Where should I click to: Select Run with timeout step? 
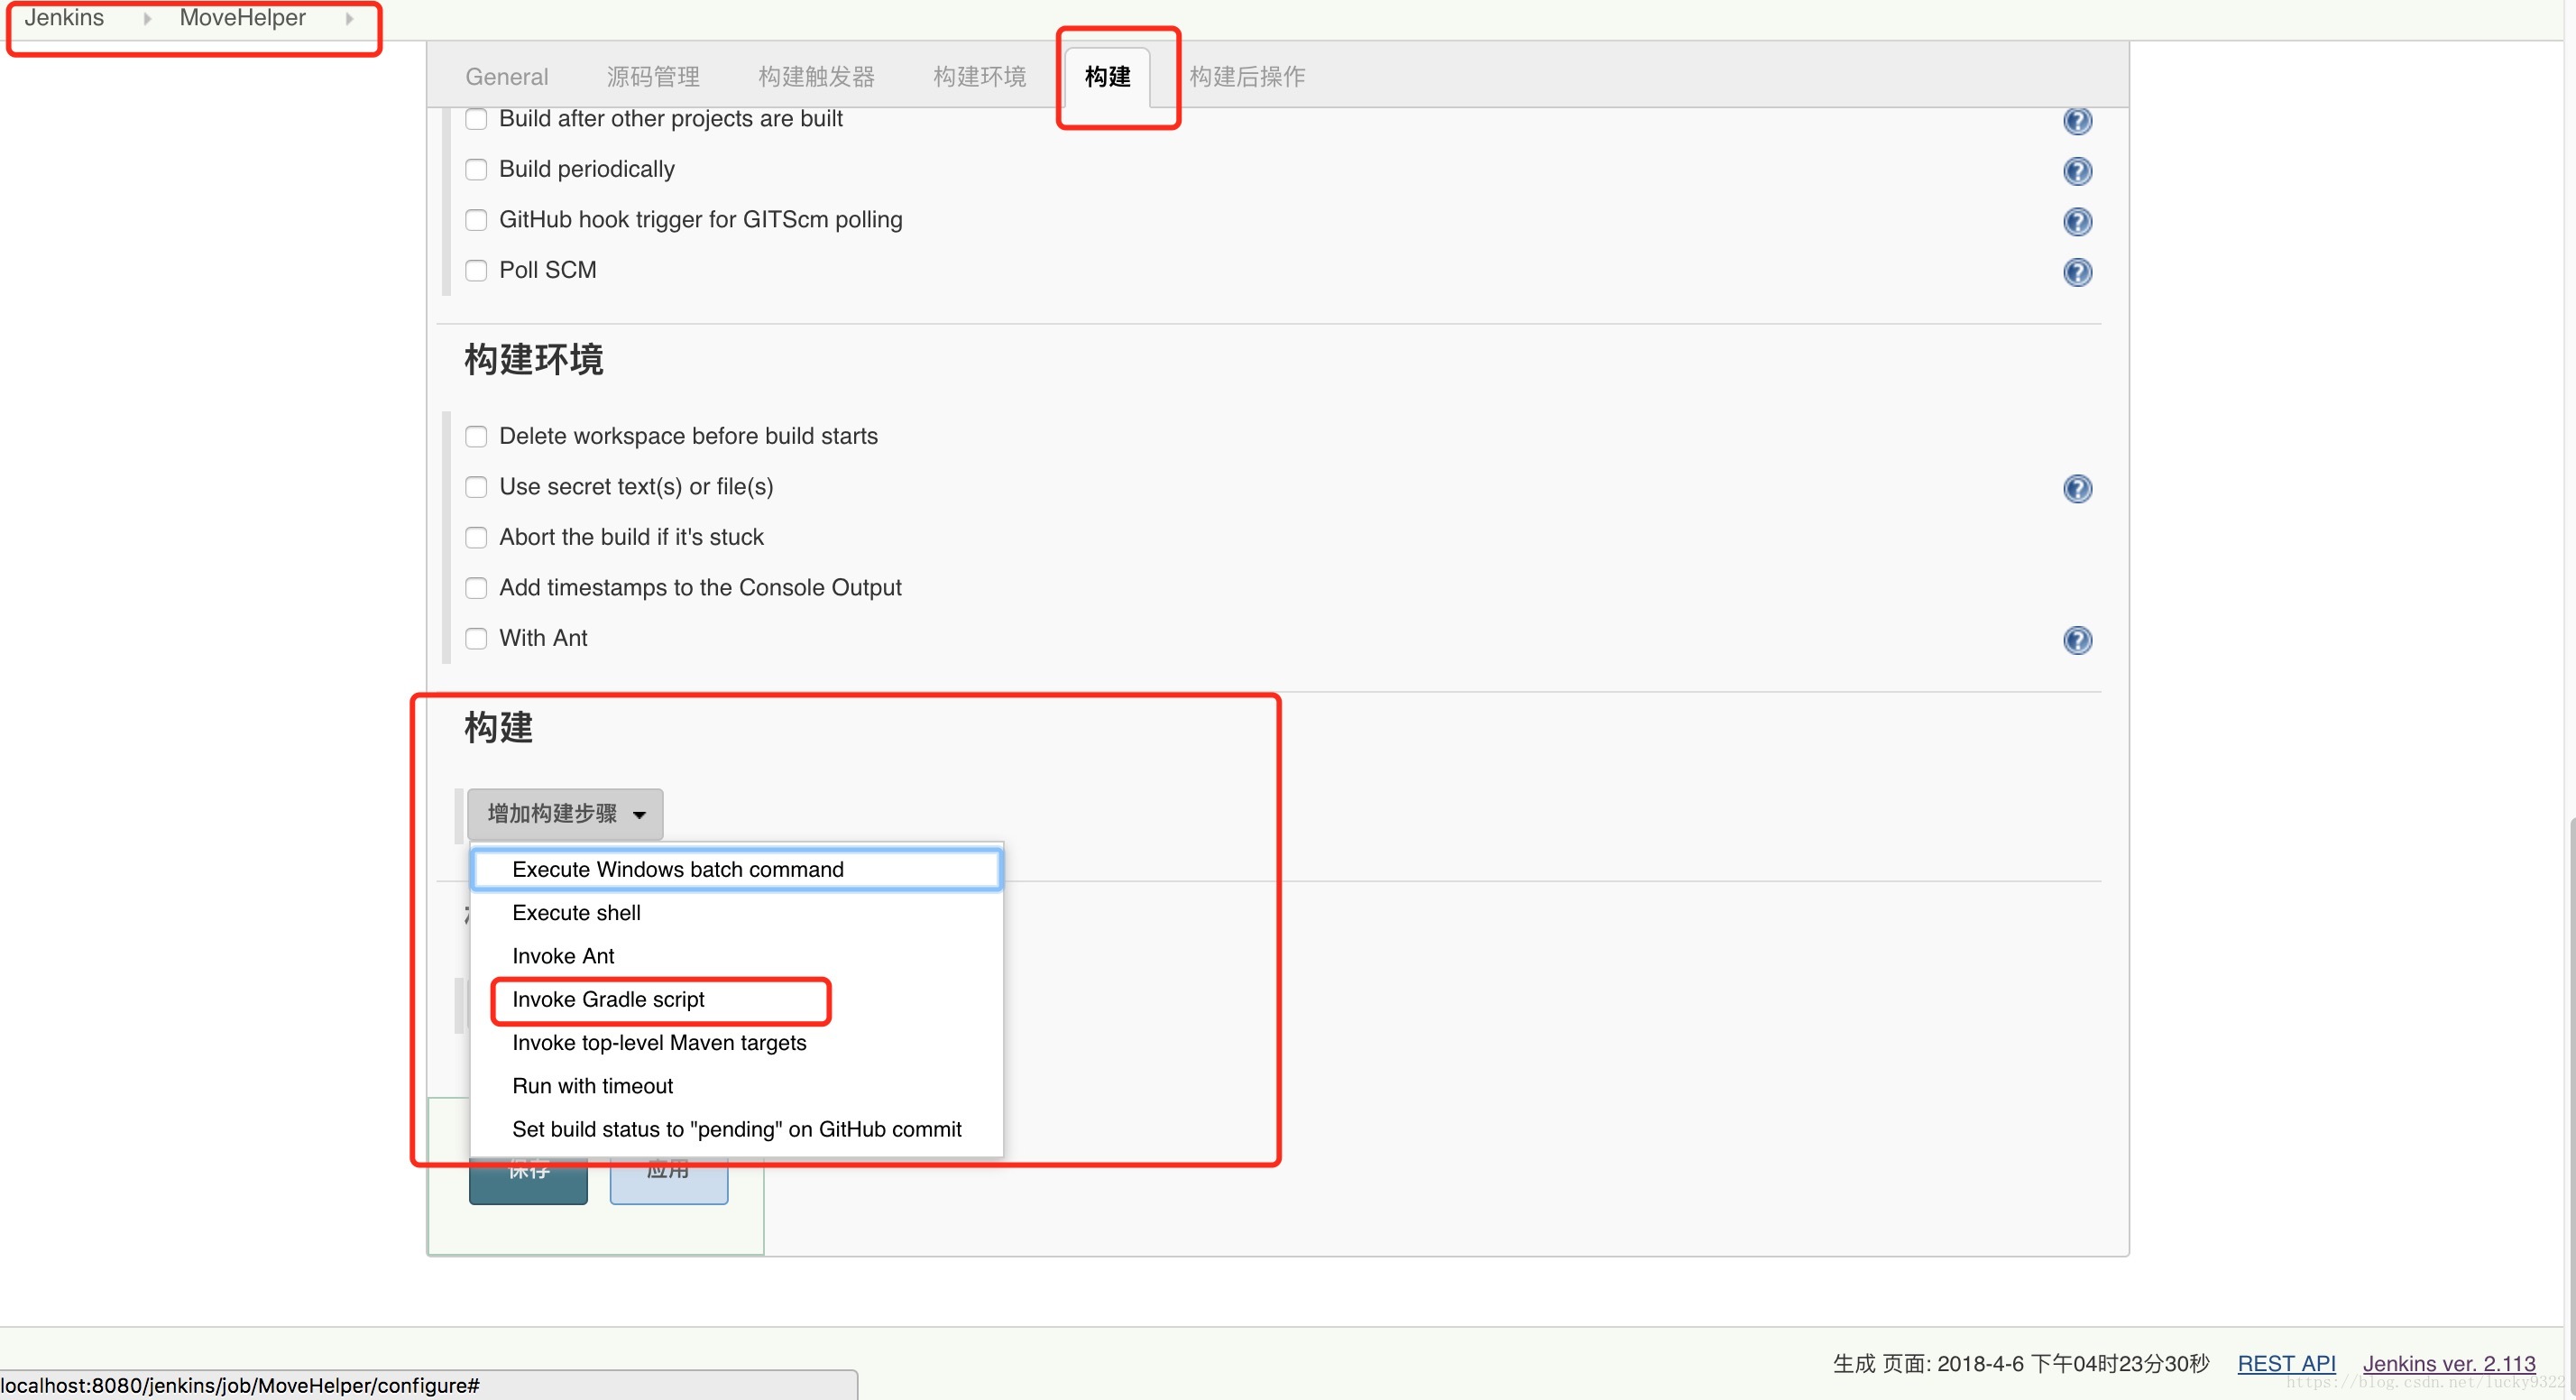tap(736, 1085)
